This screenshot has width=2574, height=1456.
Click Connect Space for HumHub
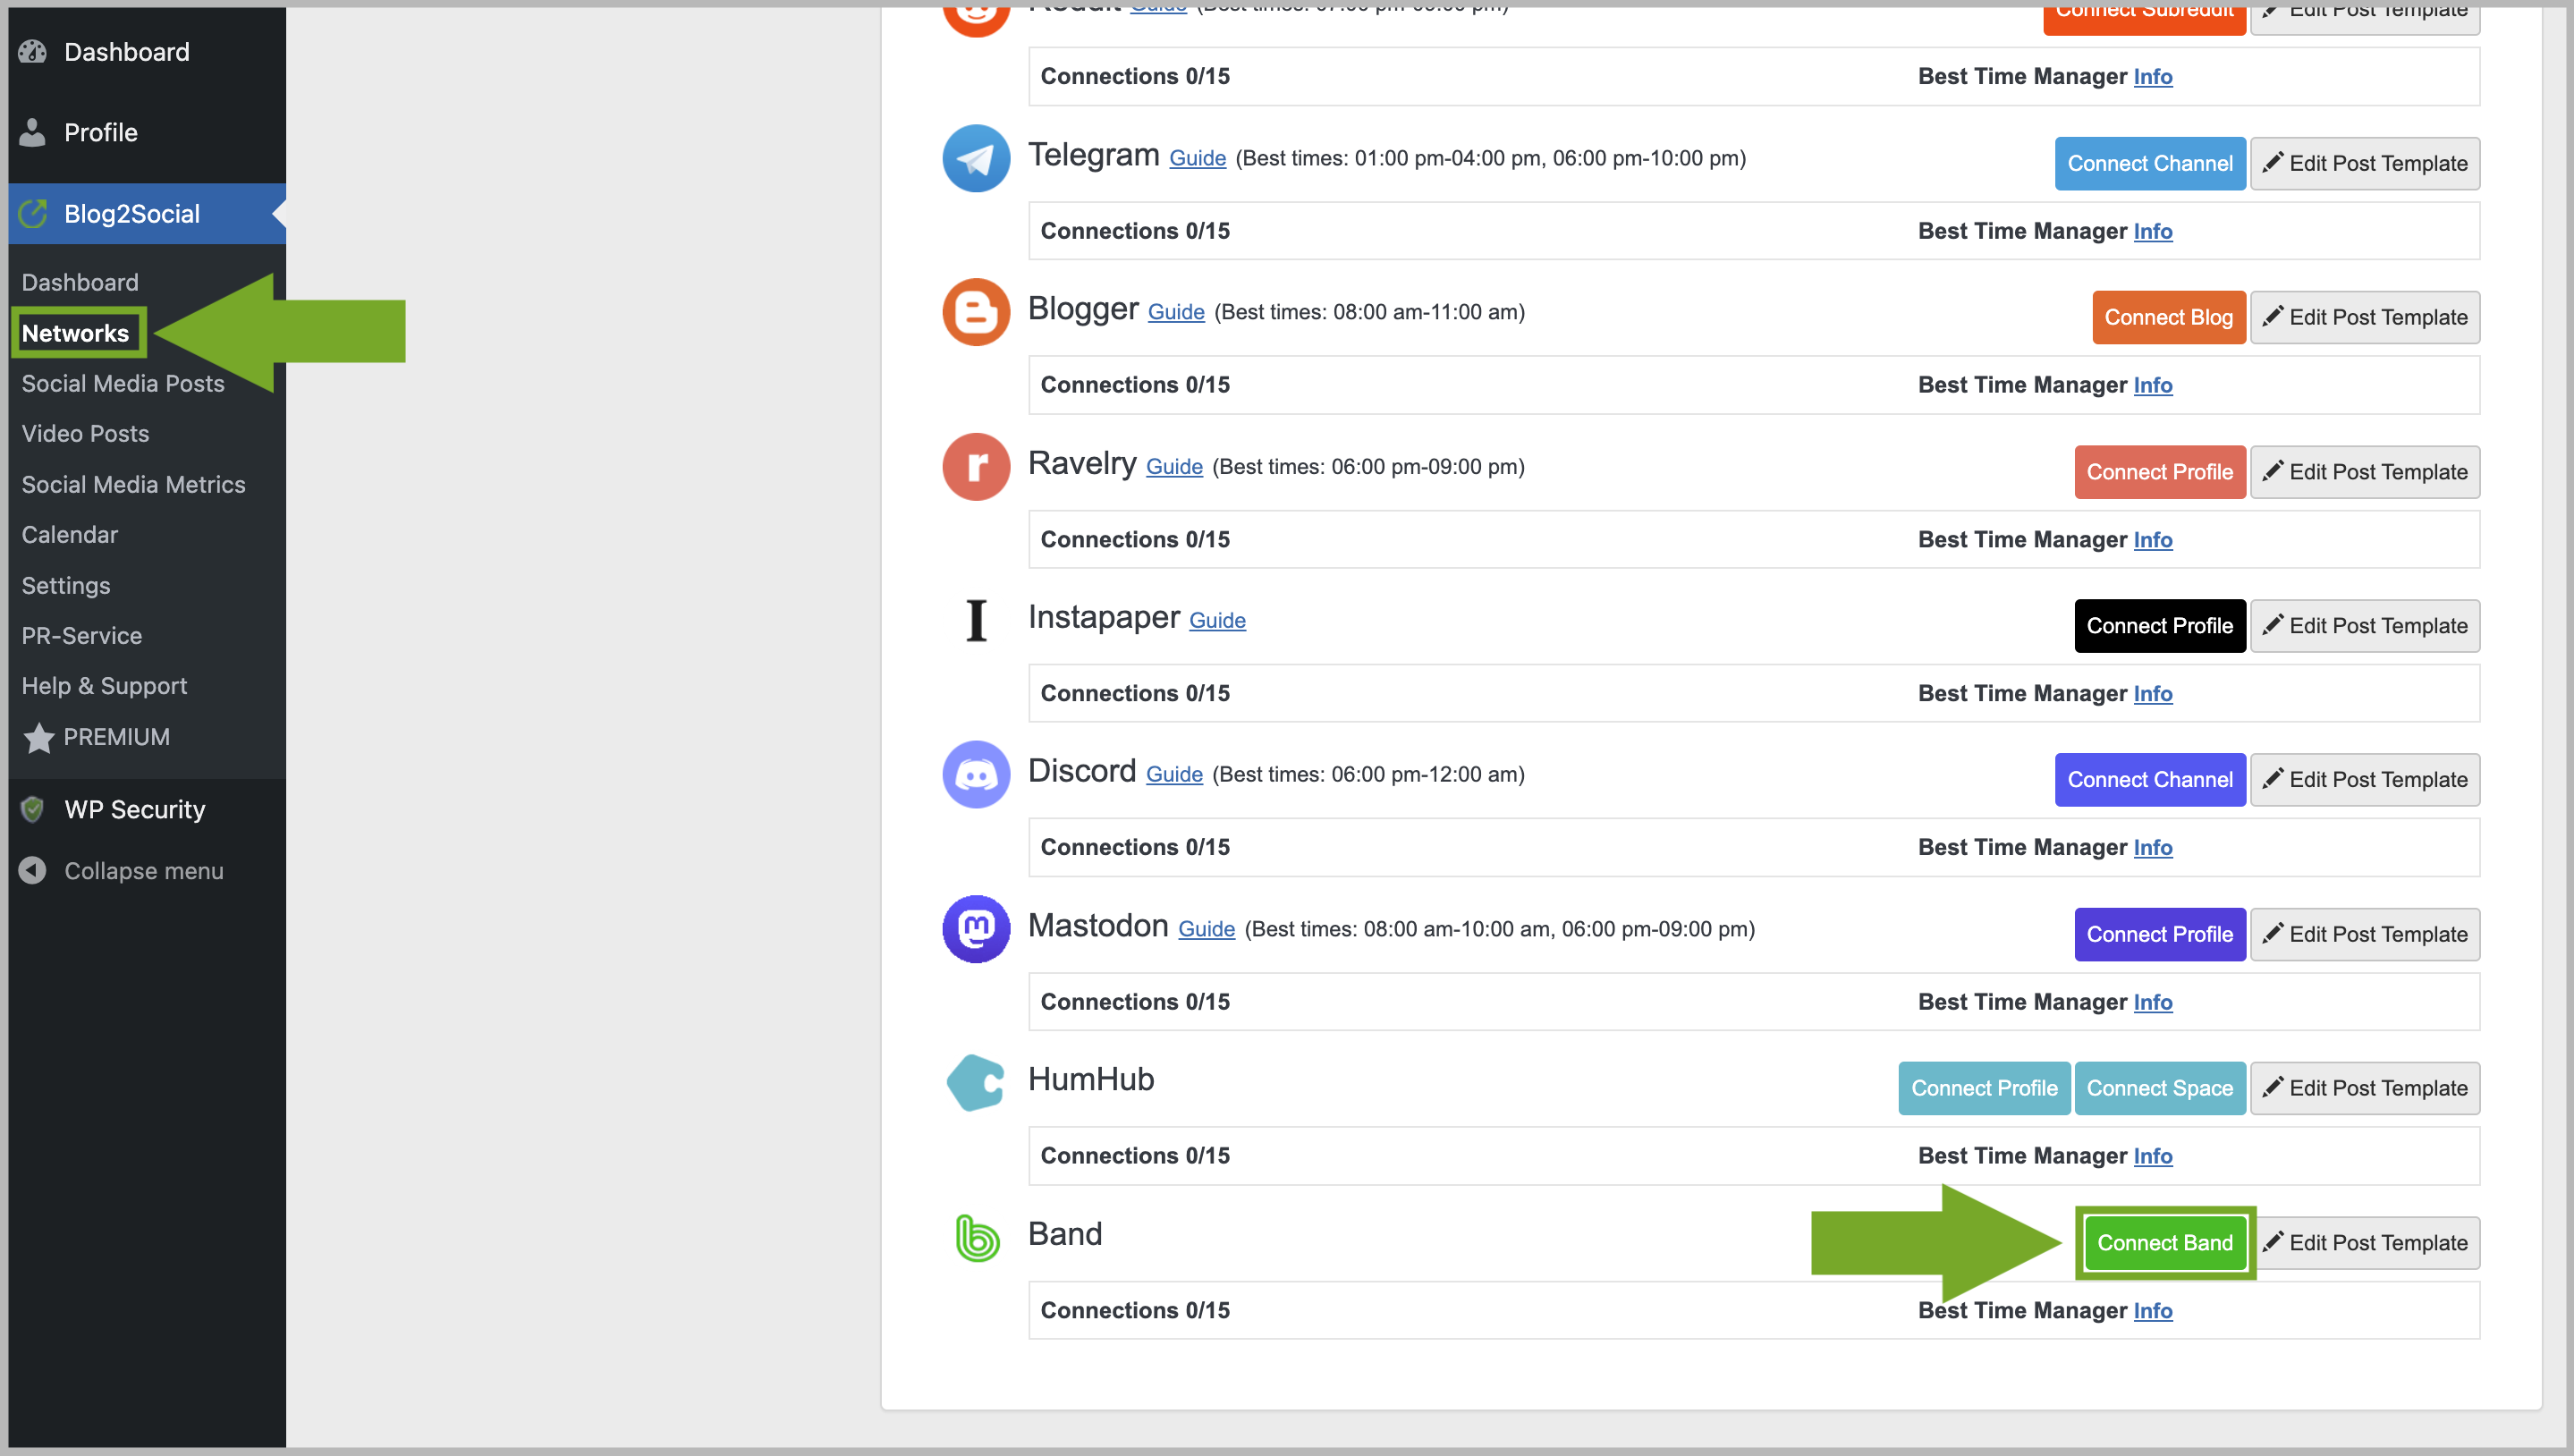2159,1088
